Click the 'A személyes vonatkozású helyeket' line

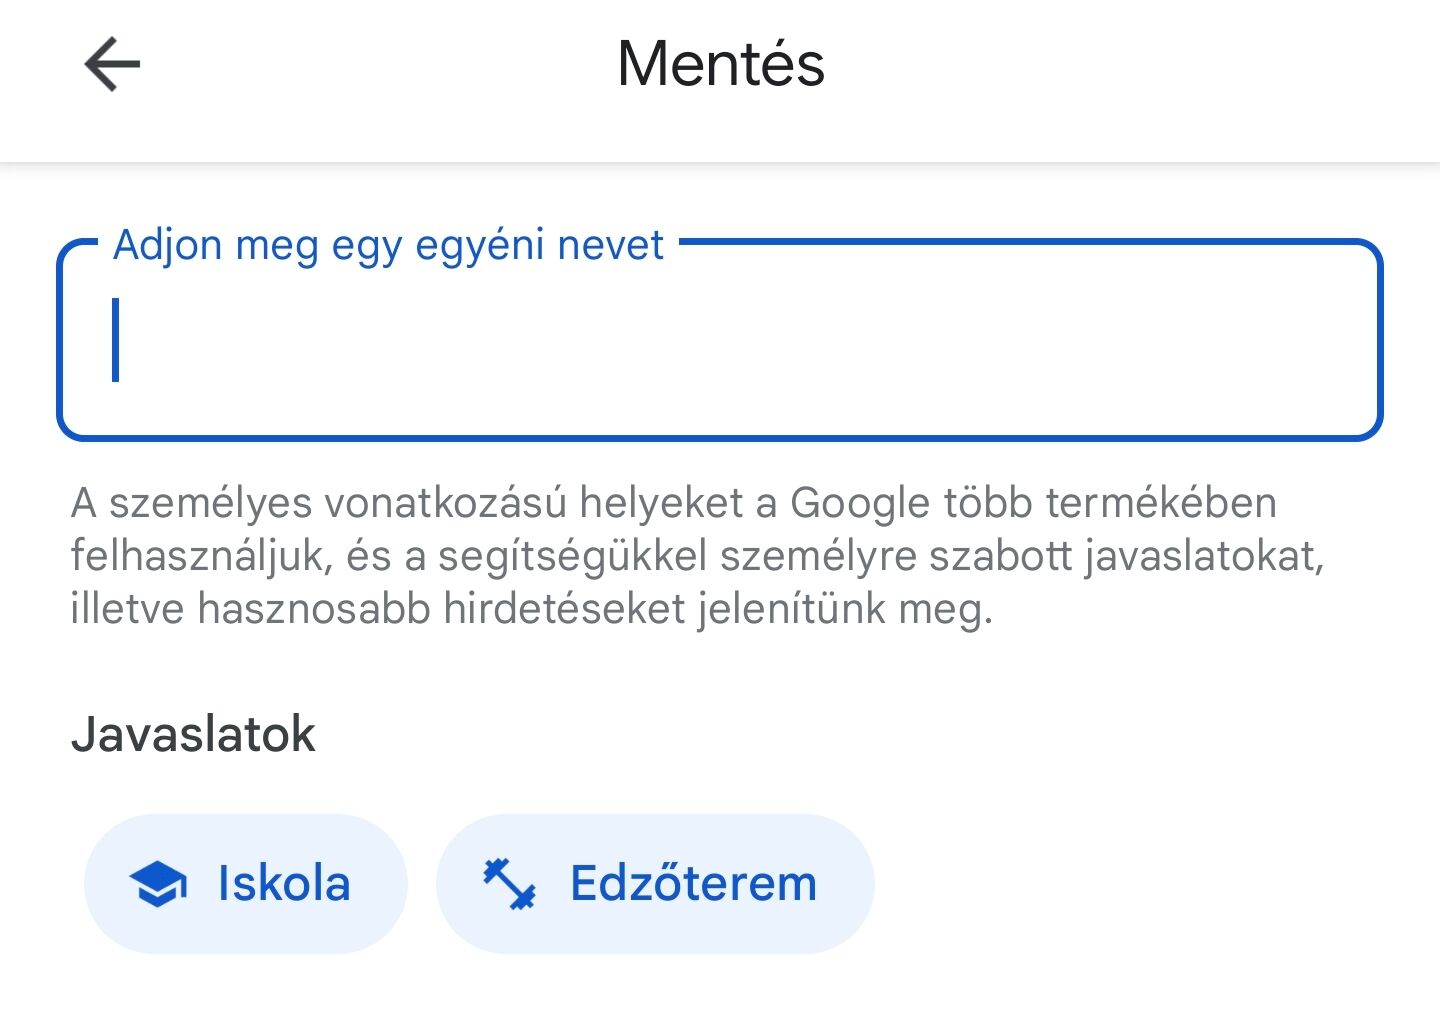coord(673,503)
